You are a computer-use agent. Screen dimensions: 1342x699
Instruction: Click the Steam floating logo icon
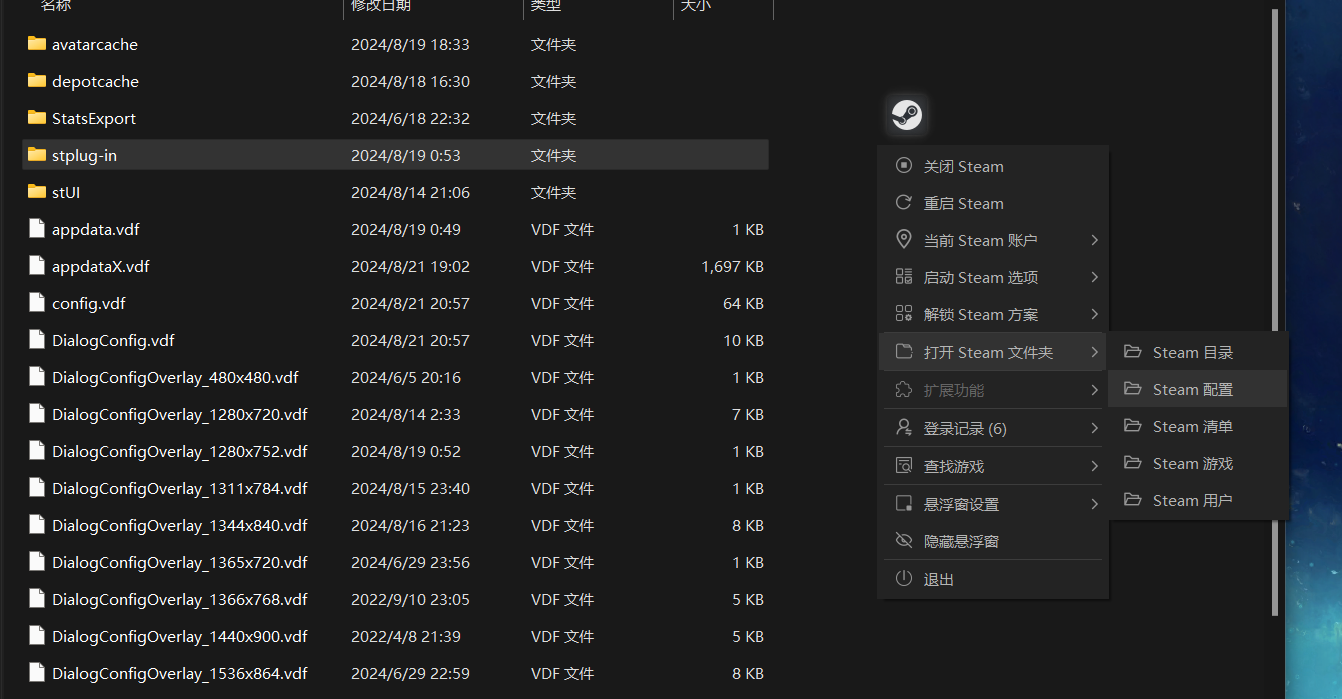click(906, 115)
